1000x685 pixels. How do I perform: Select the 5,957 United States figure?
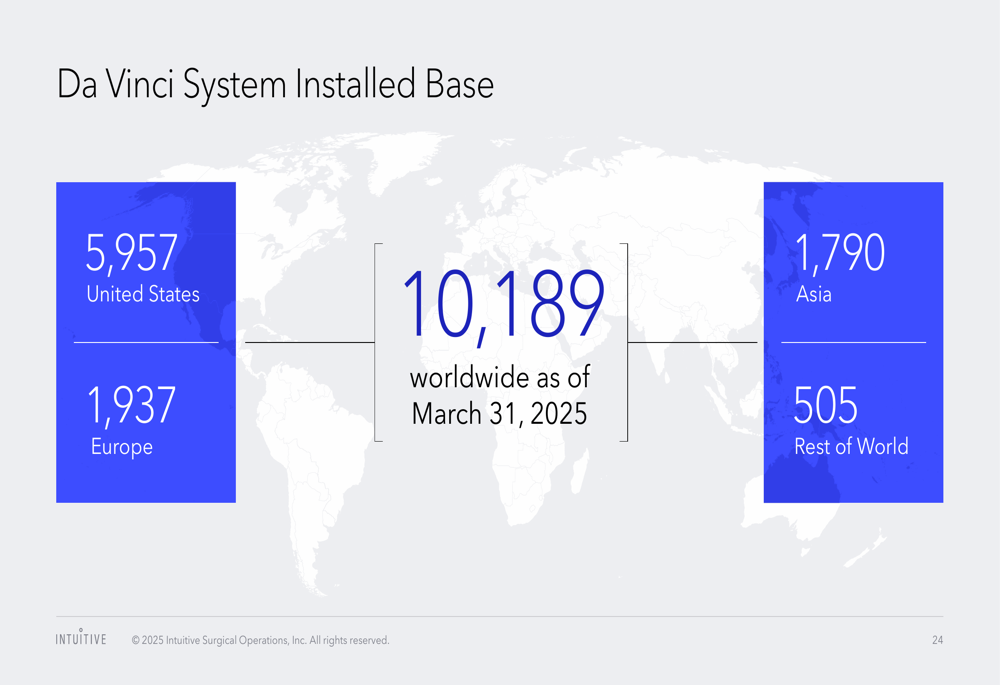[131, 253]
